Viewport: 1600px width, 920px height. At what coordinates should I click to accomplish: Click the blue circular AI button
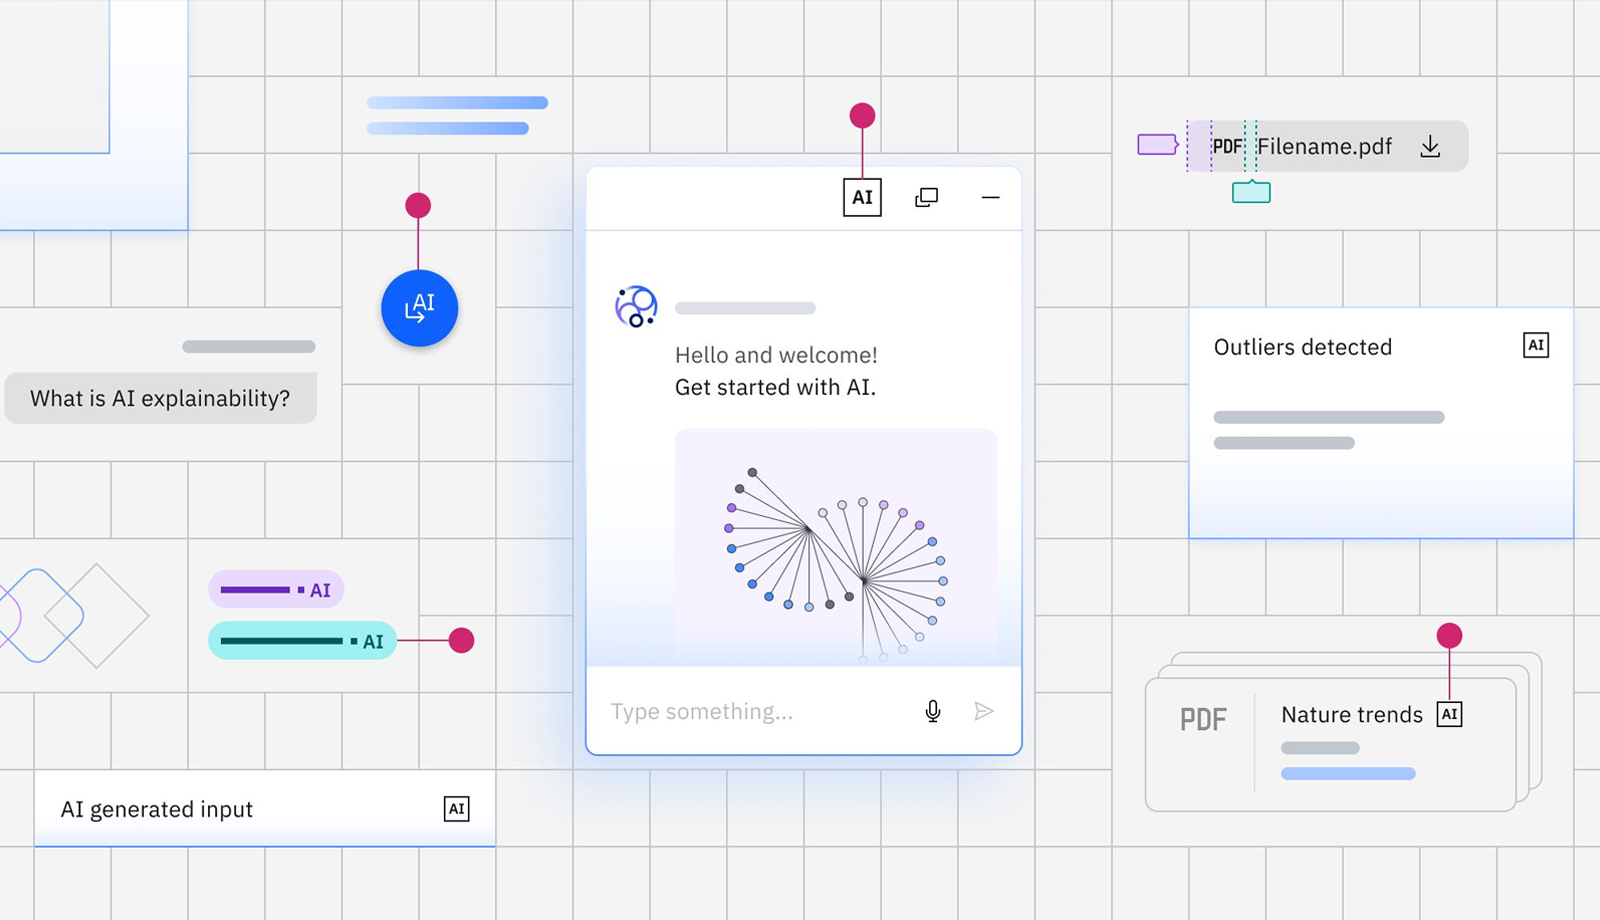[420, 308]
